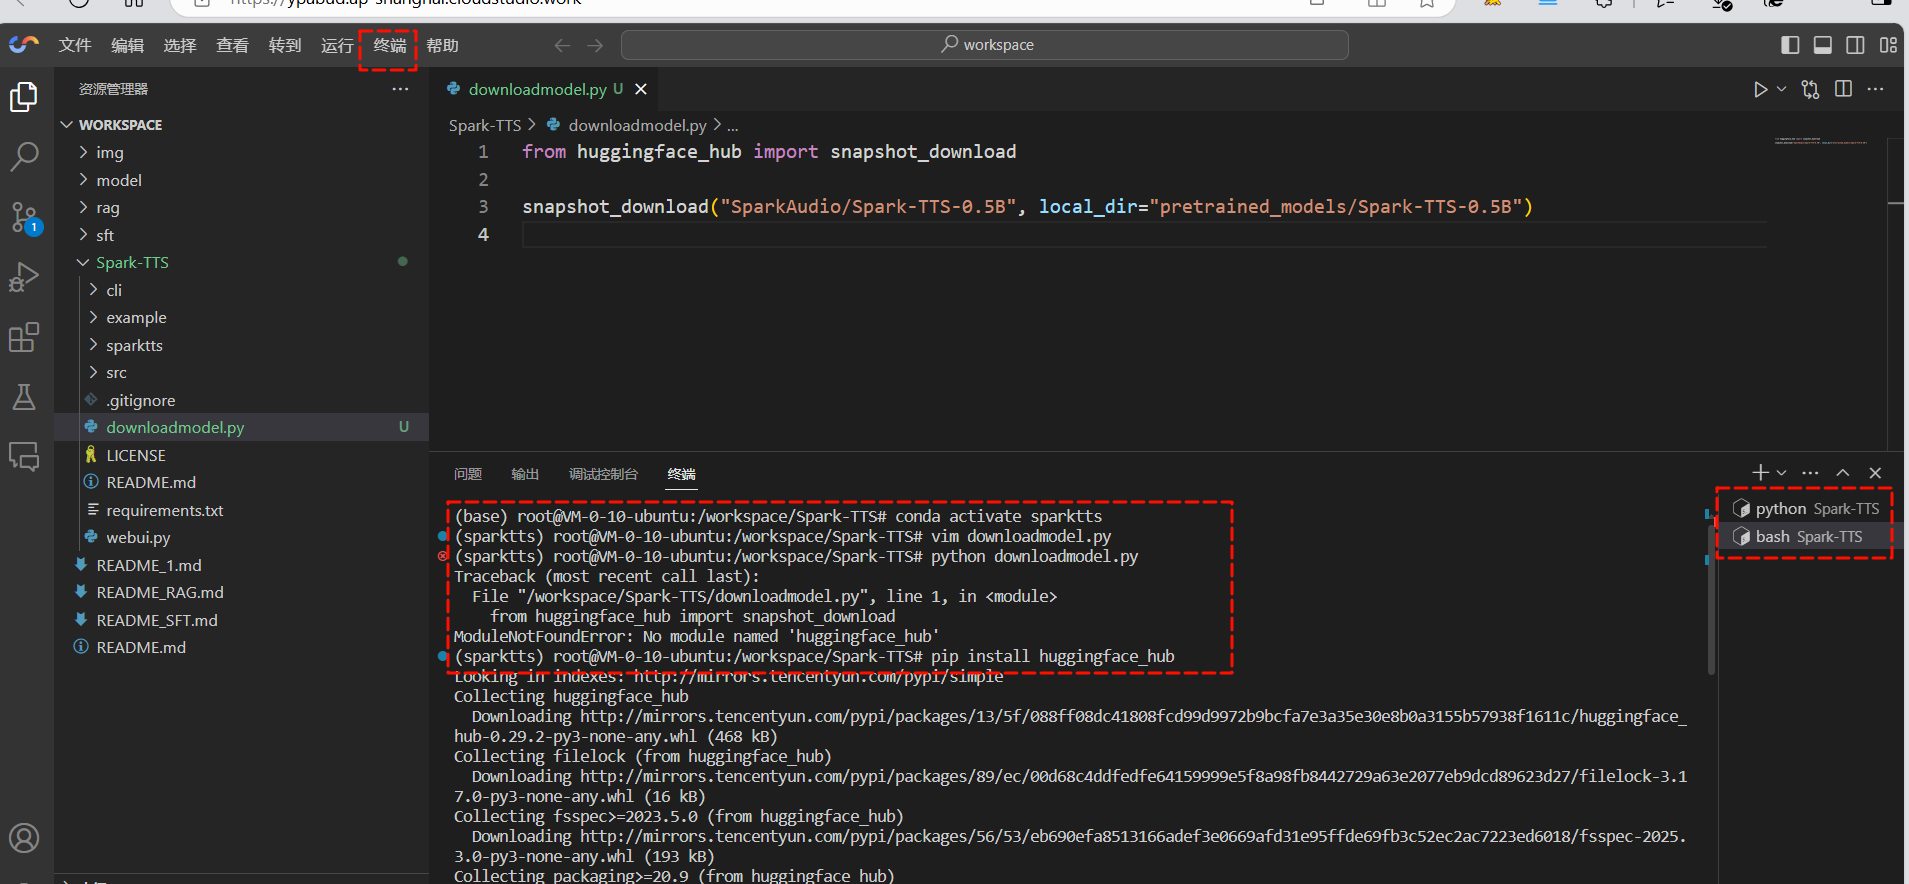Maximize the terminal panel size
The height and width of the screenshot is (884, 1909).
coord(1843,472)
